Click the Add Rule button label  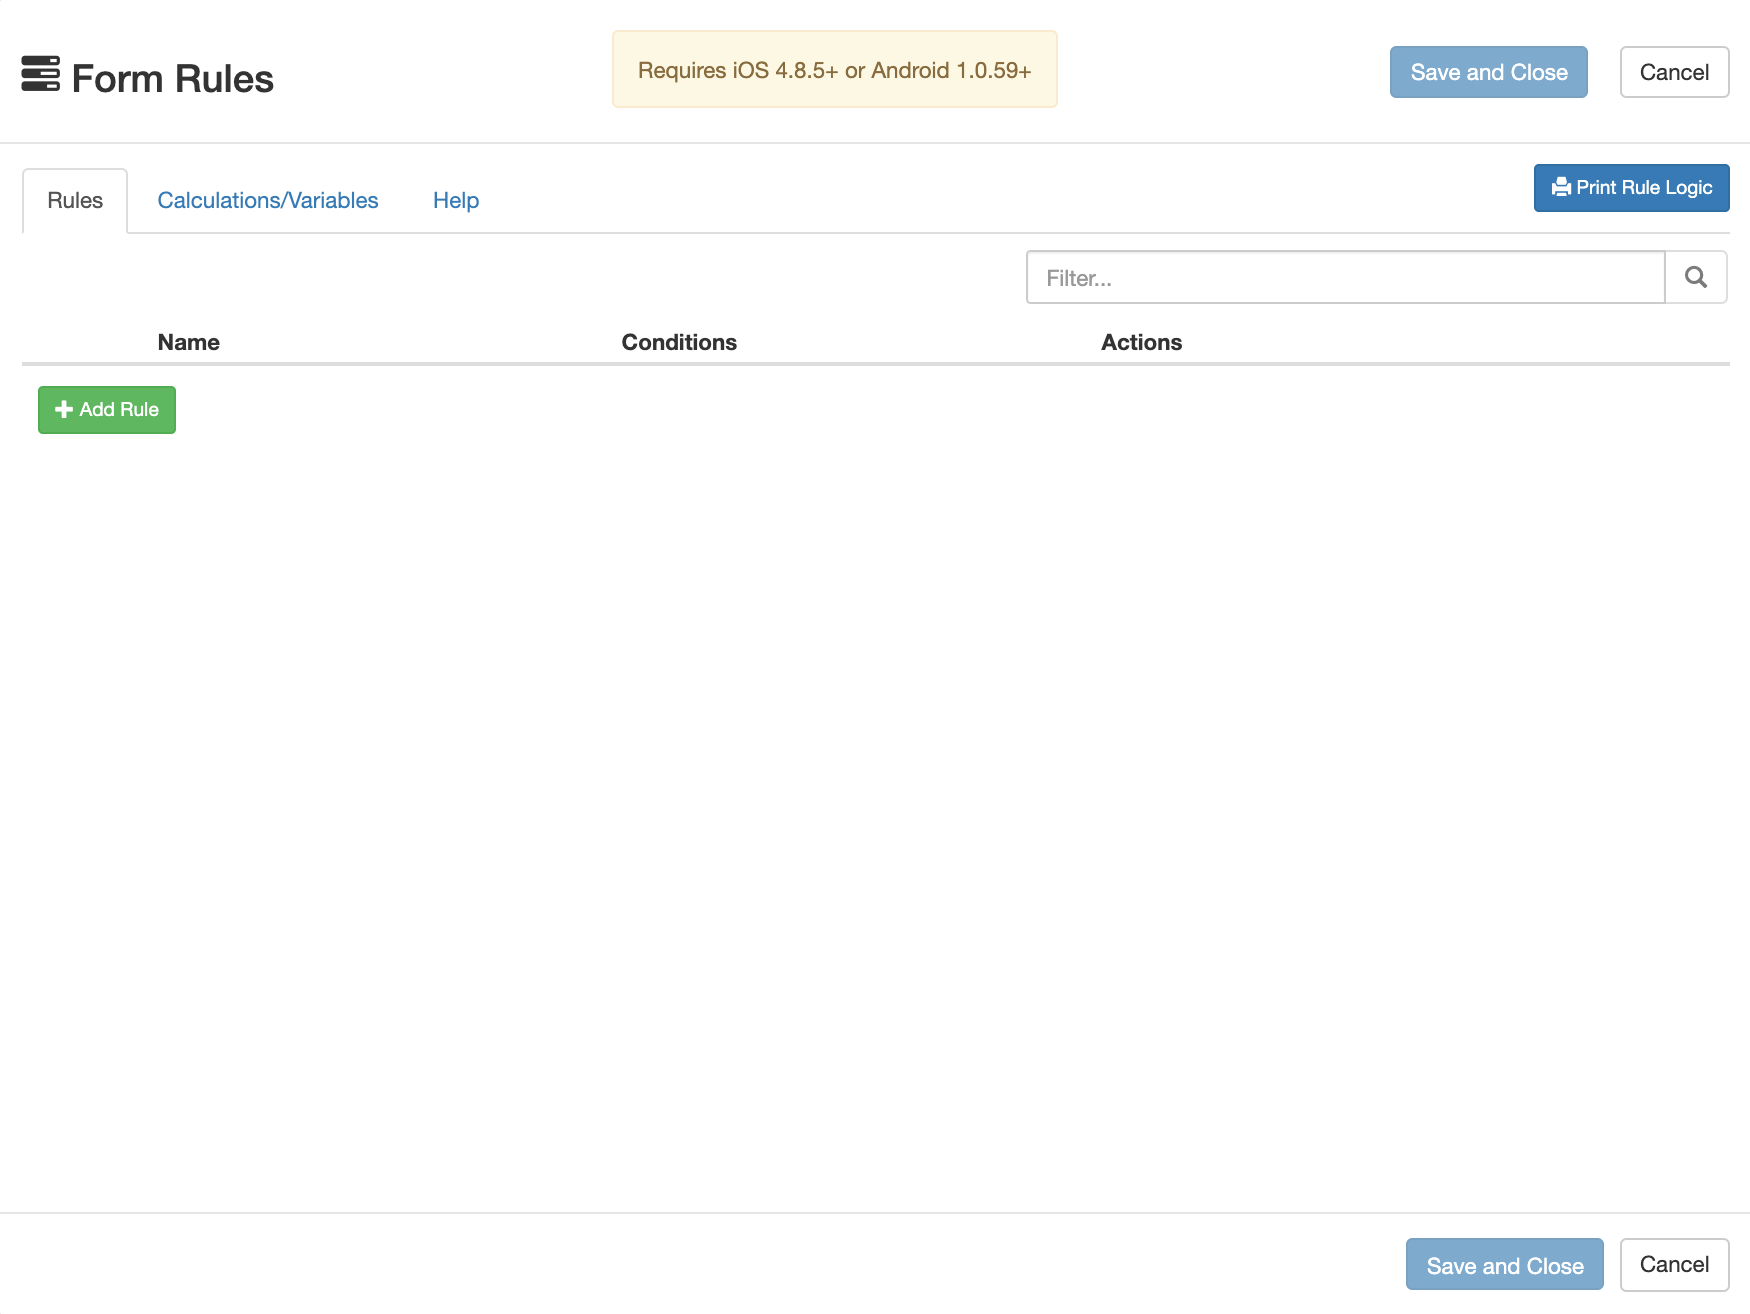[x=119, y=409]
